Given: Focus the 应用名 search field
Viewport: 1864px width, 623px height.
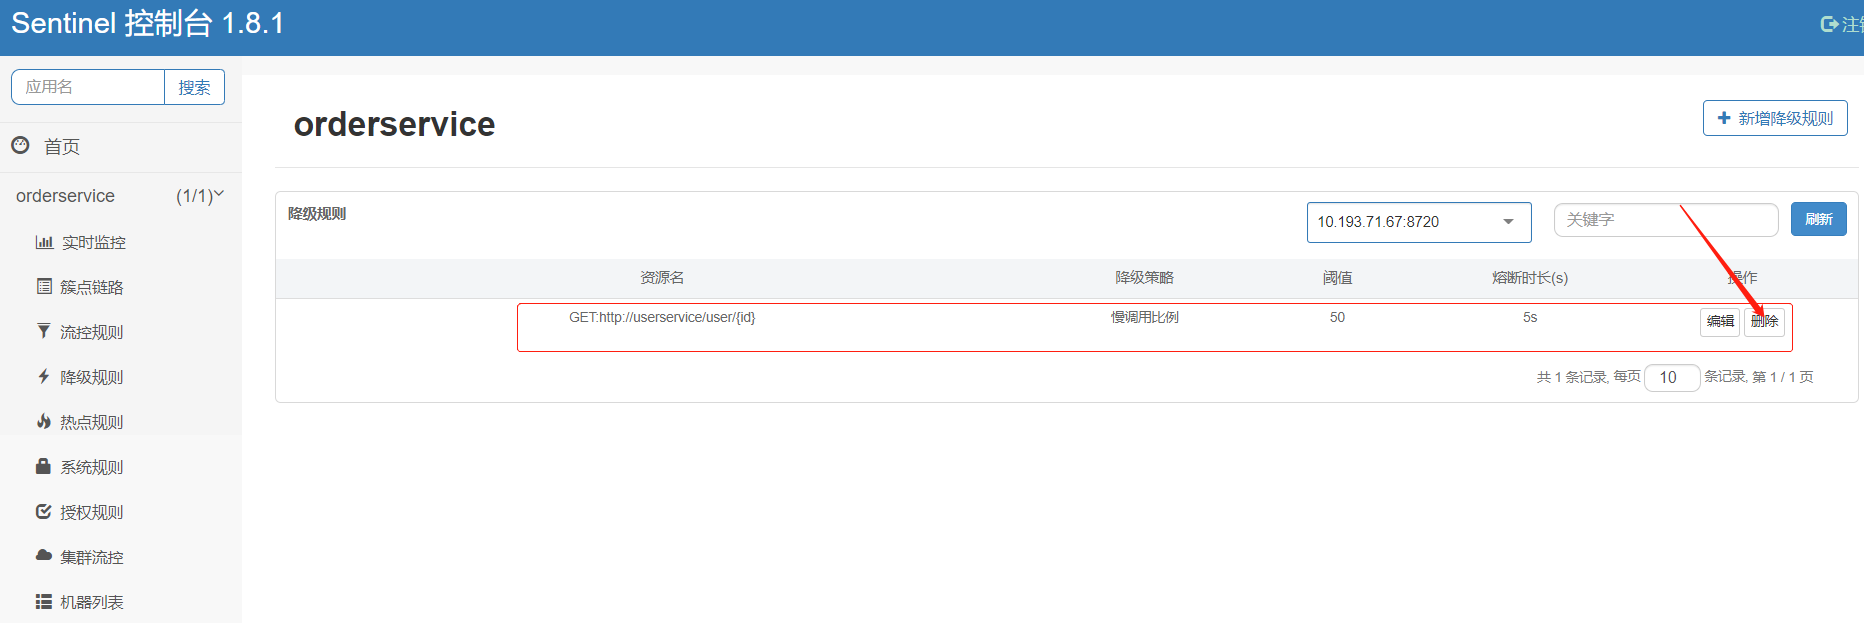Looking at the screenshot, I should [88, 87].
